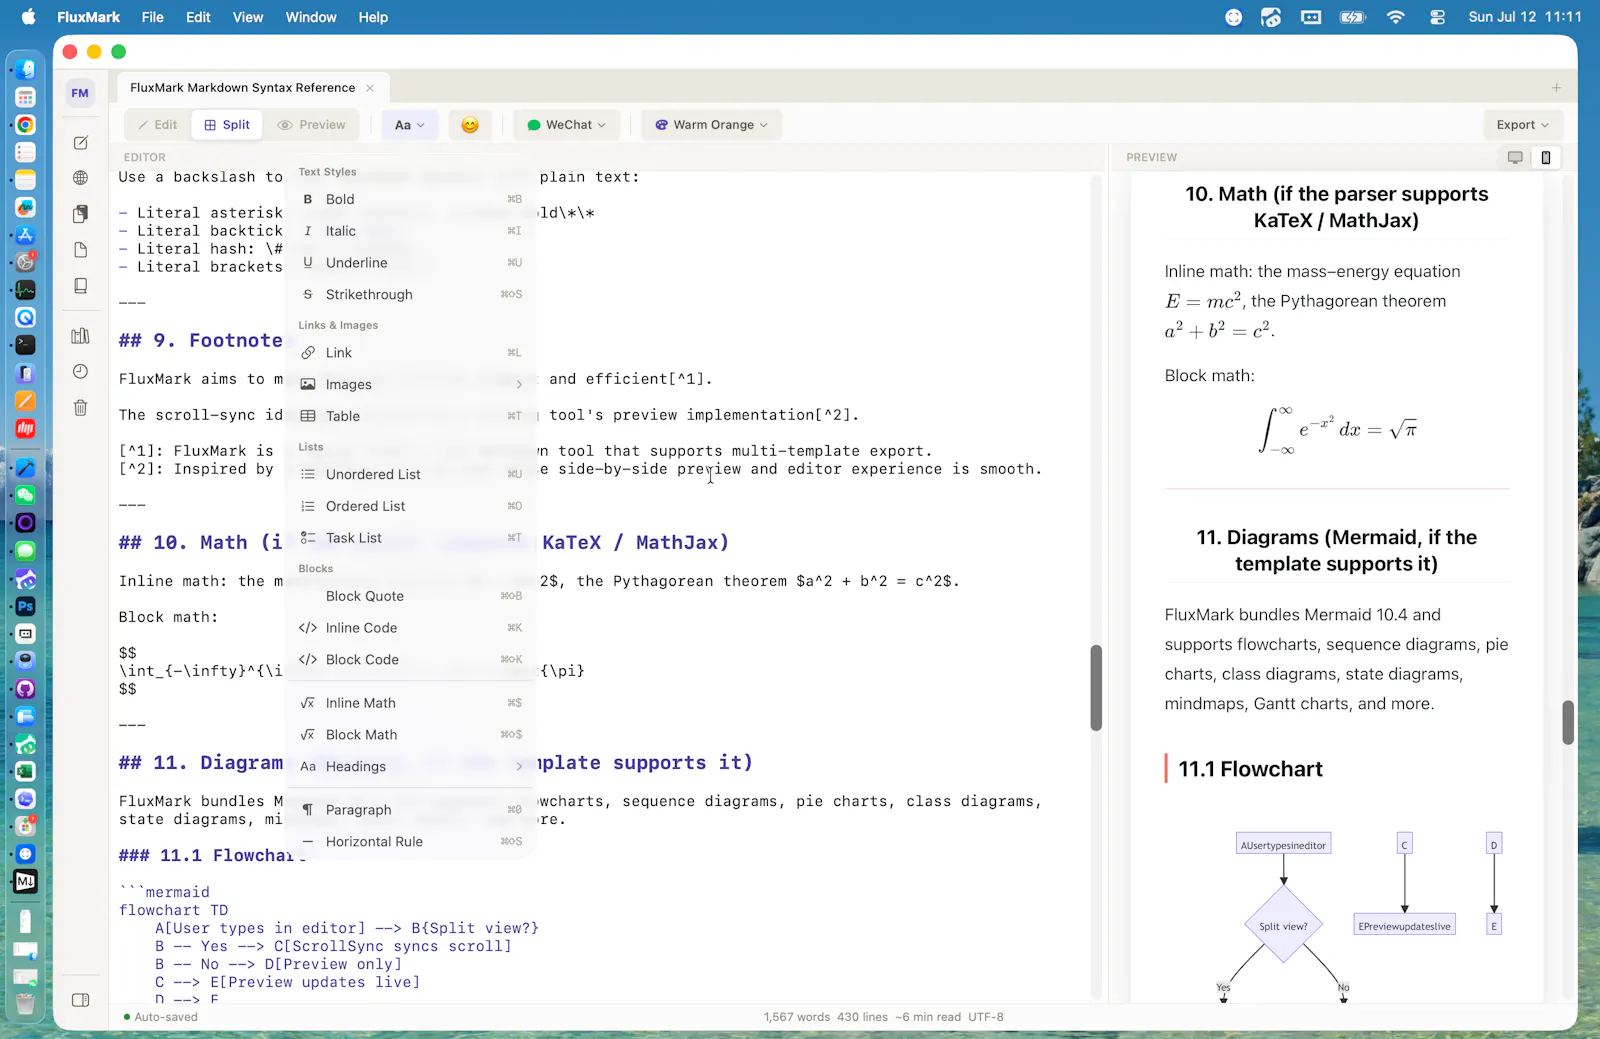Apply Italic from the text styles menu
This screenshot has width=1600, height=1039.
click(x=411, y=231)
